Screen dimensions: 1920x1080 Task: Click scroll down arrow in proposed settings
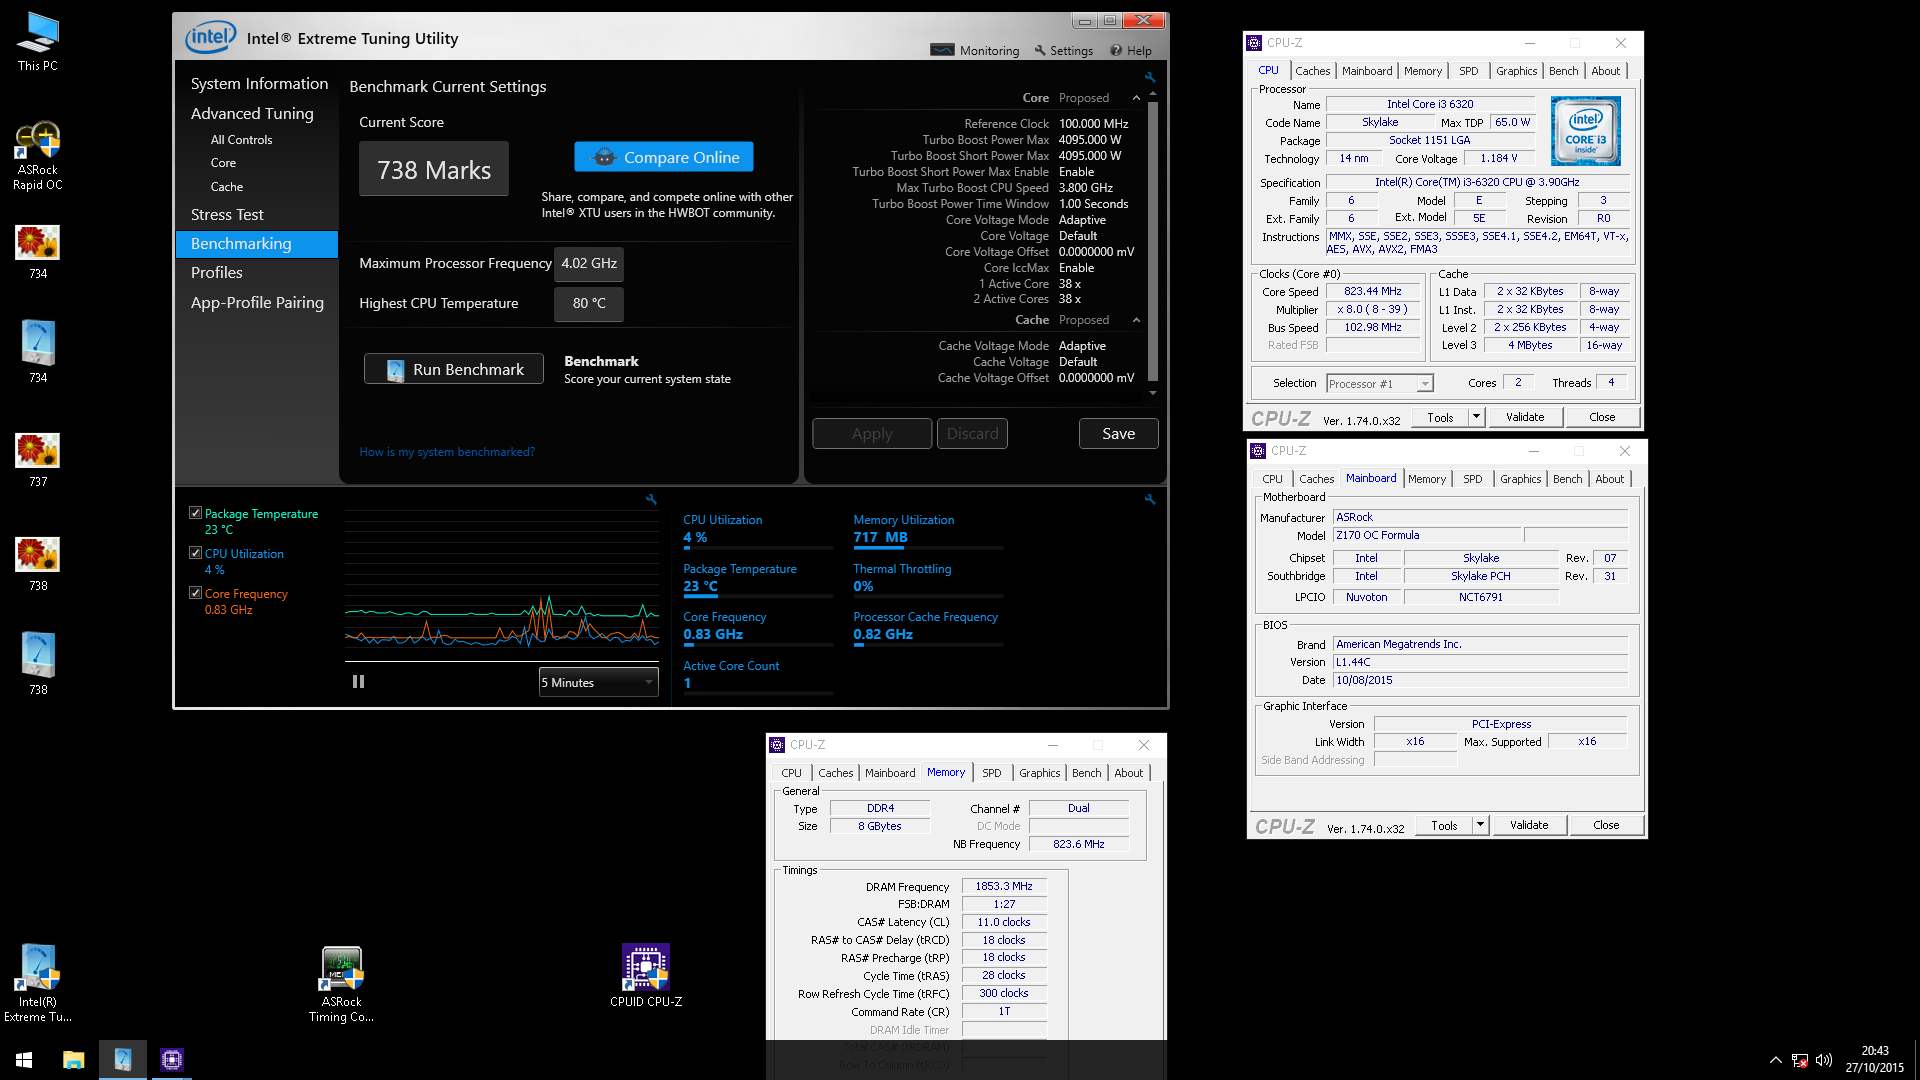point(1153,393)
